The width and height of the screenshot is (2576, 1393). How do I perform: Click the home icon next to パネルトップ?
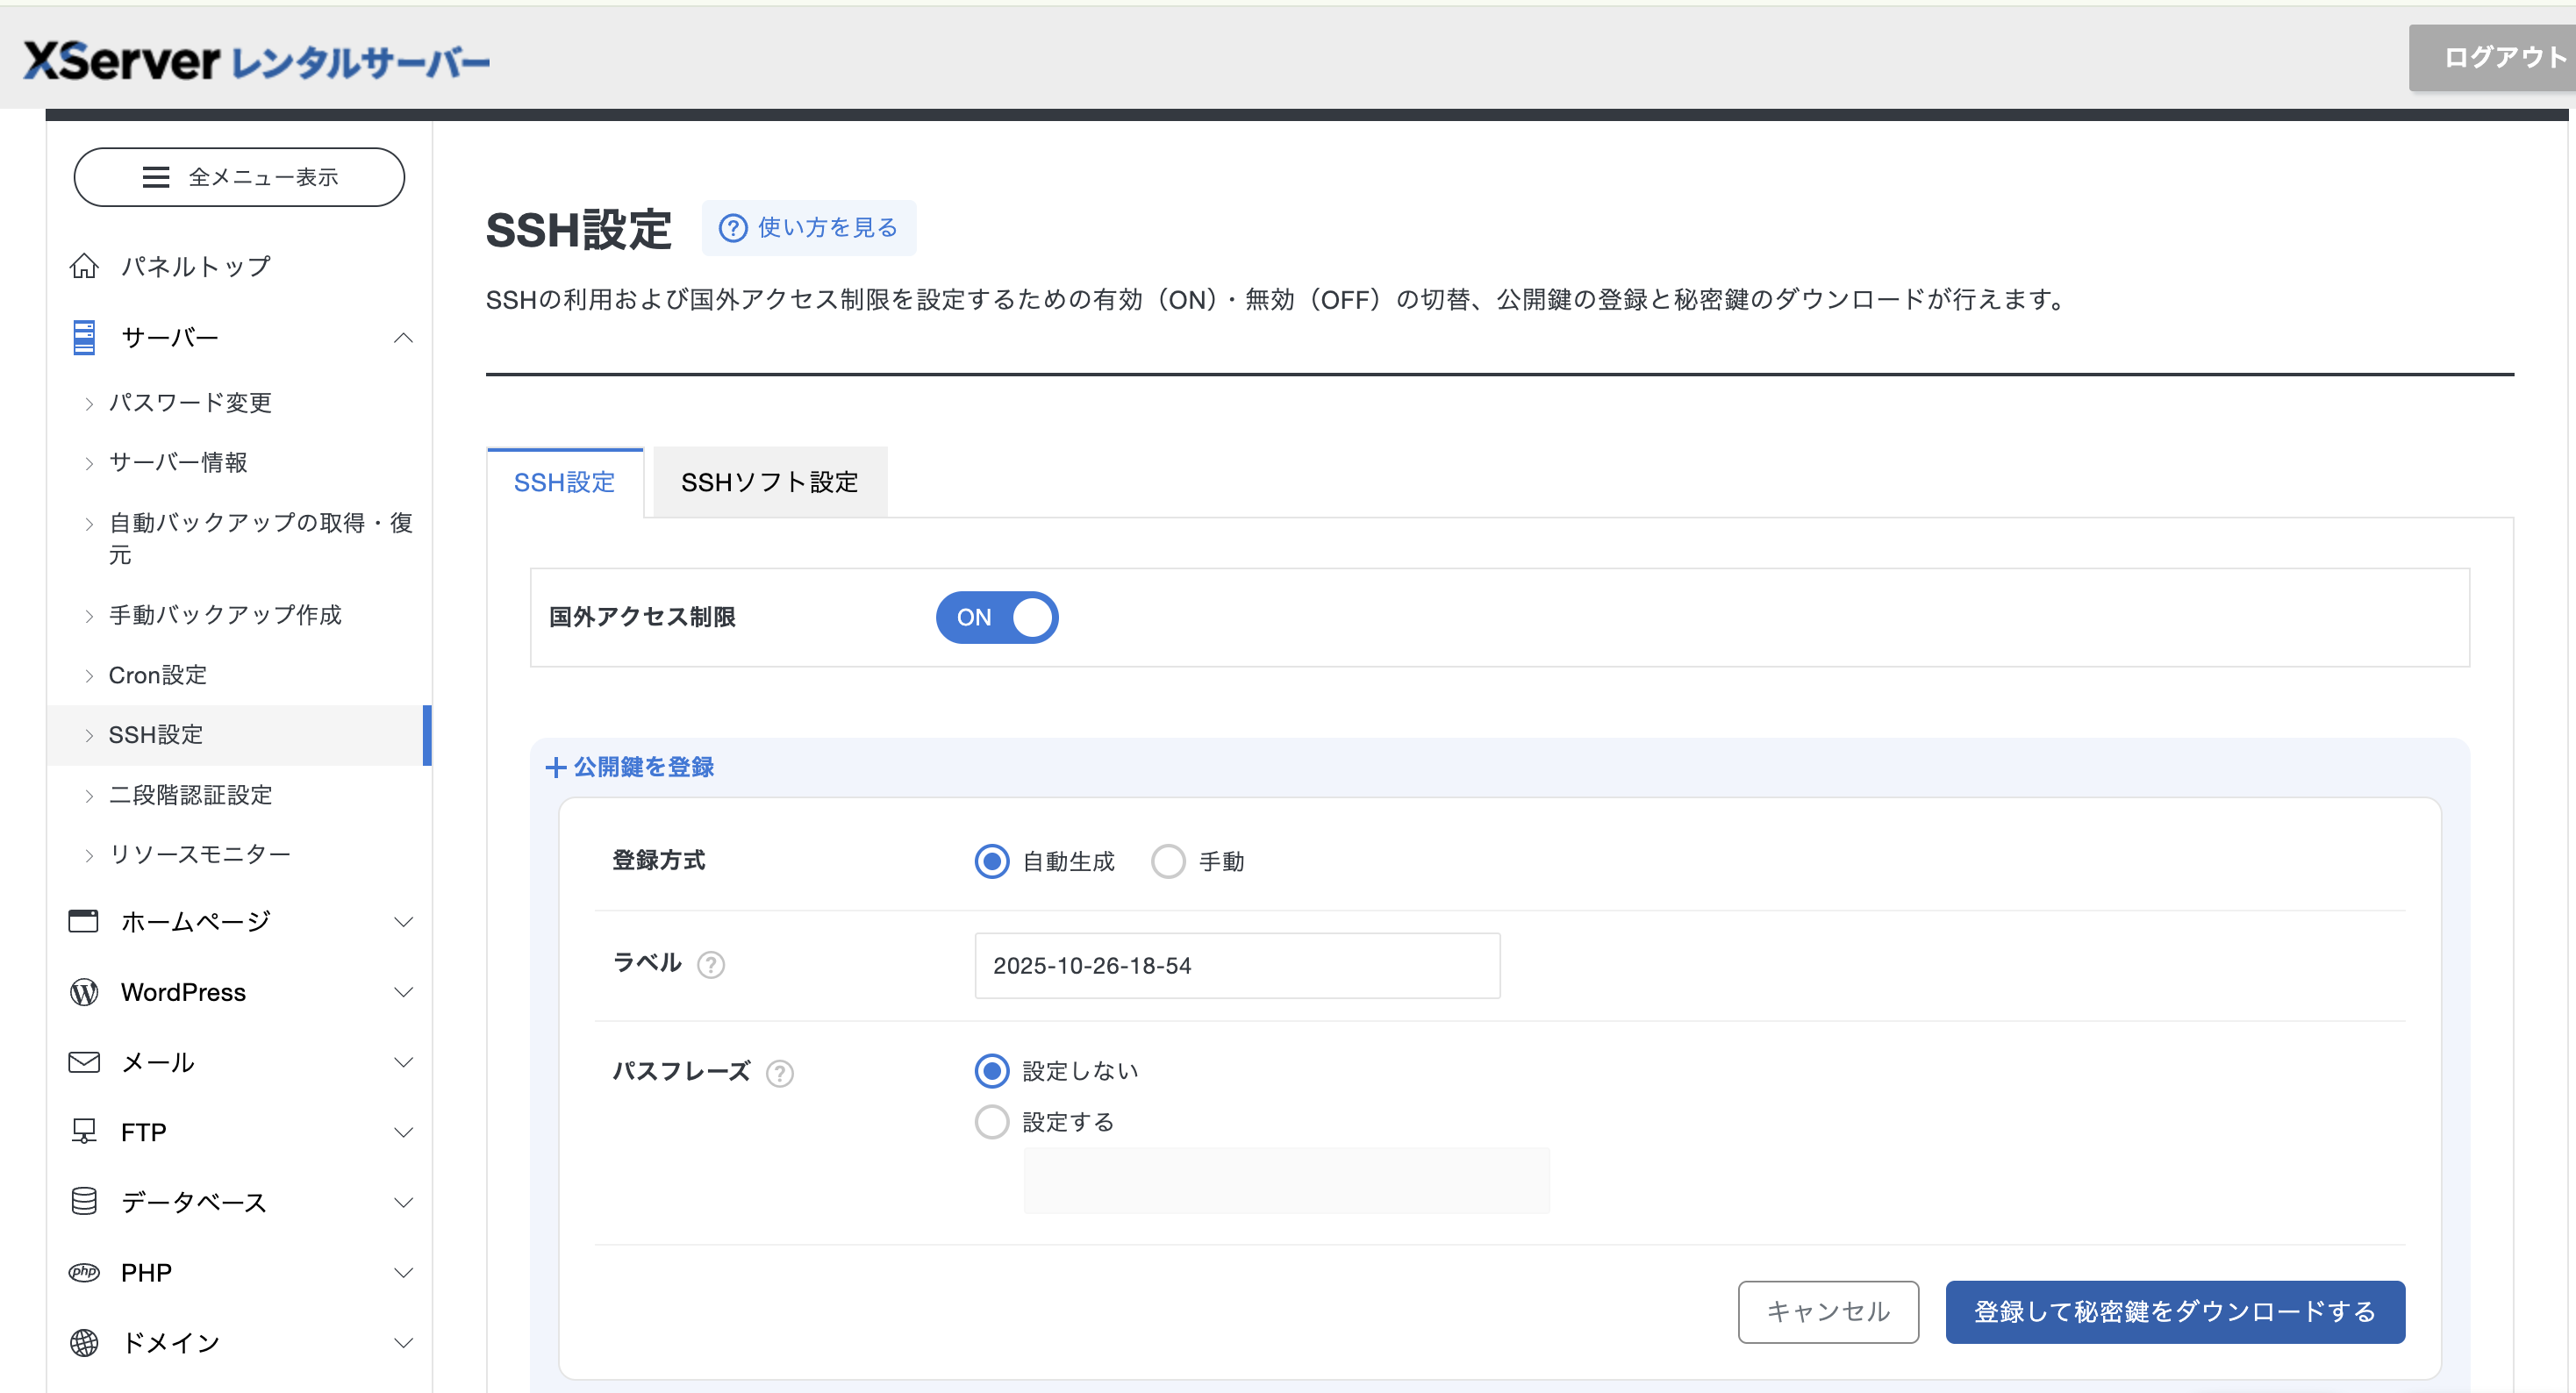point(84,265)
